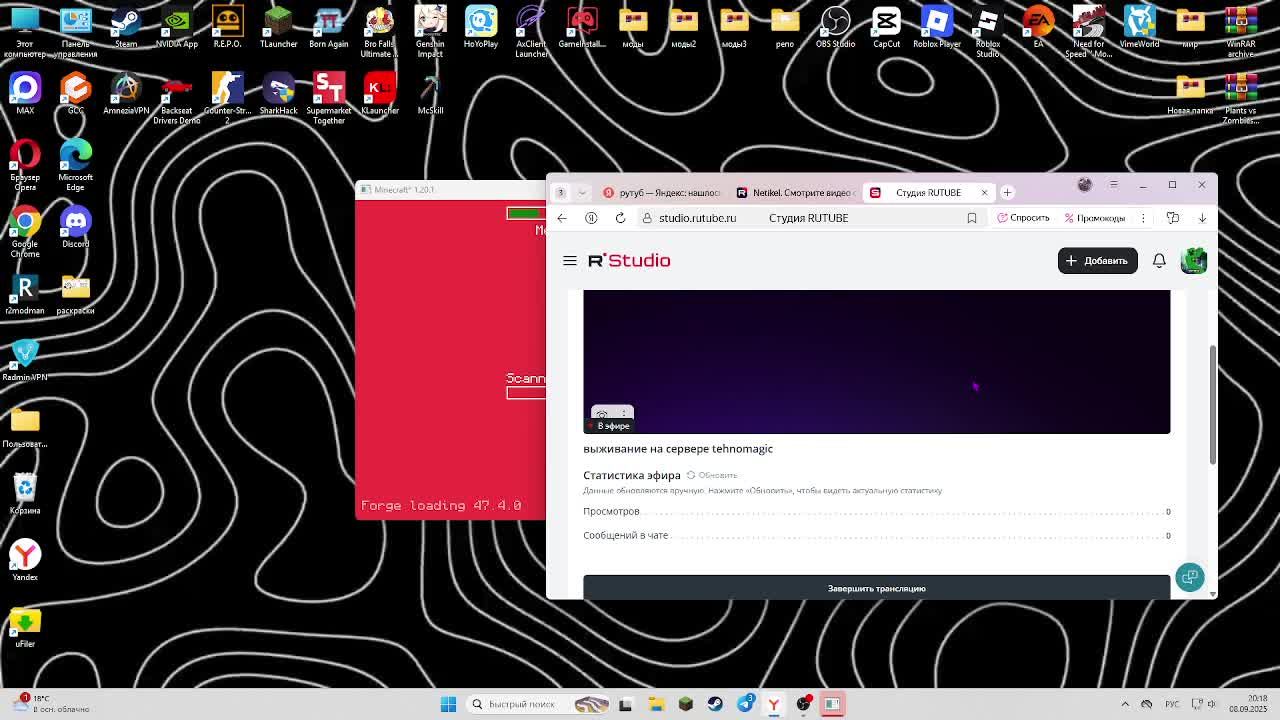Reload the page with the browser refresh icon
Viewport: 1280px width, 720px height.
[x=620, y=218]
